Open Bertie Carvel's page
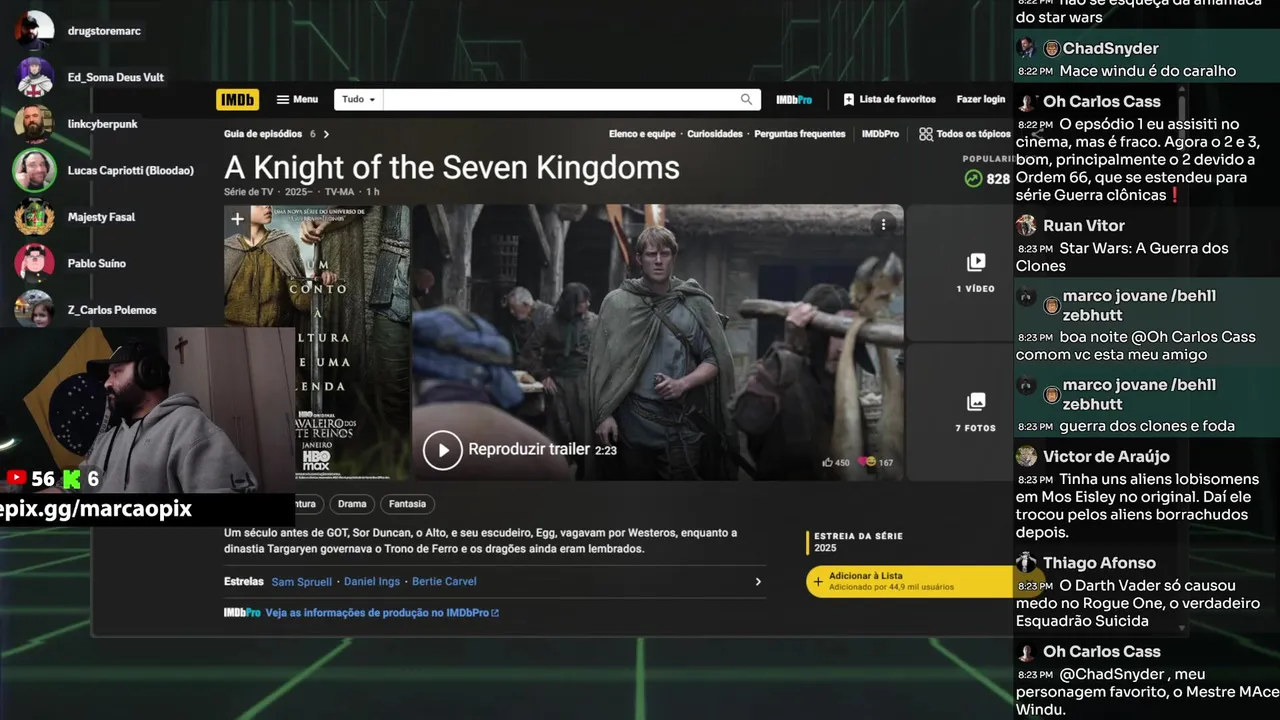This screenshot has height=720, width=1280. point(444,582)
